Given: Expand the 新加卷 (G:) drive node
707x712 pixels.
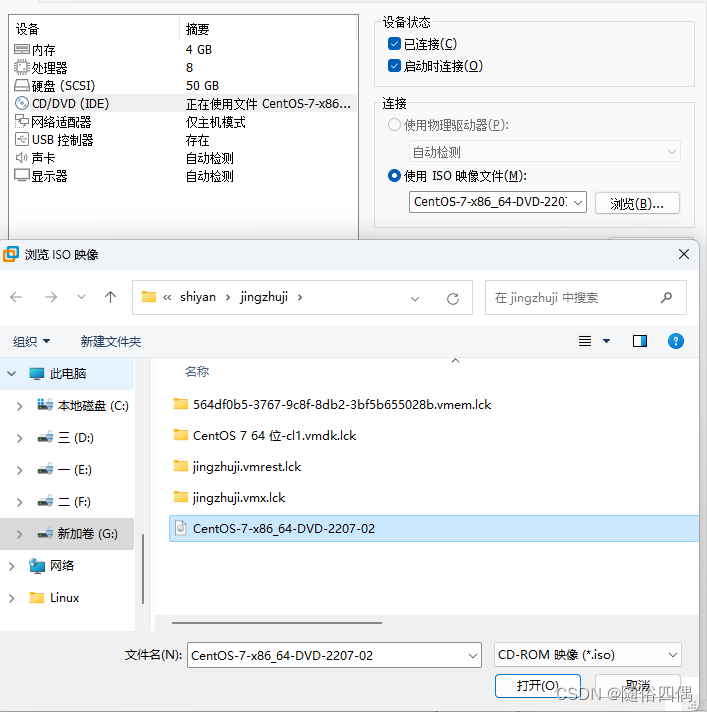Looking at the screenshot, I should tap(19, 534).
